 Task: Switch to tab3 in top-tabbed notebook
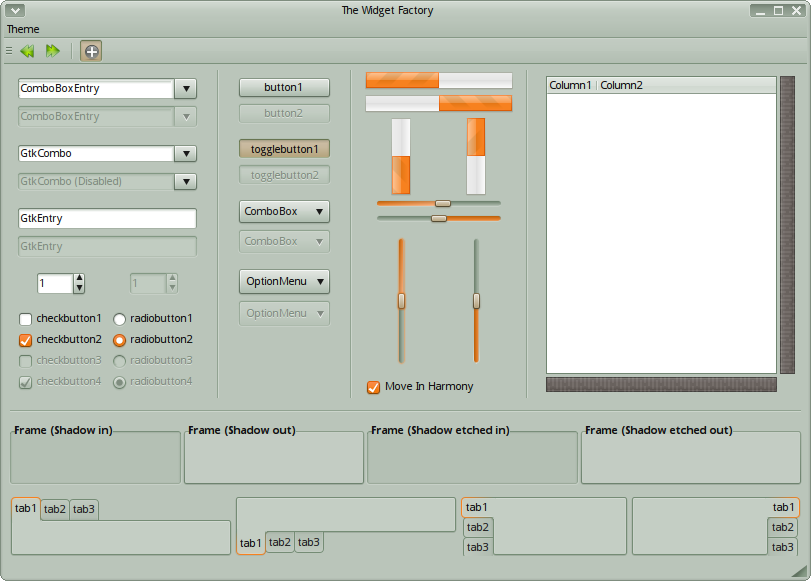(84, 510)
